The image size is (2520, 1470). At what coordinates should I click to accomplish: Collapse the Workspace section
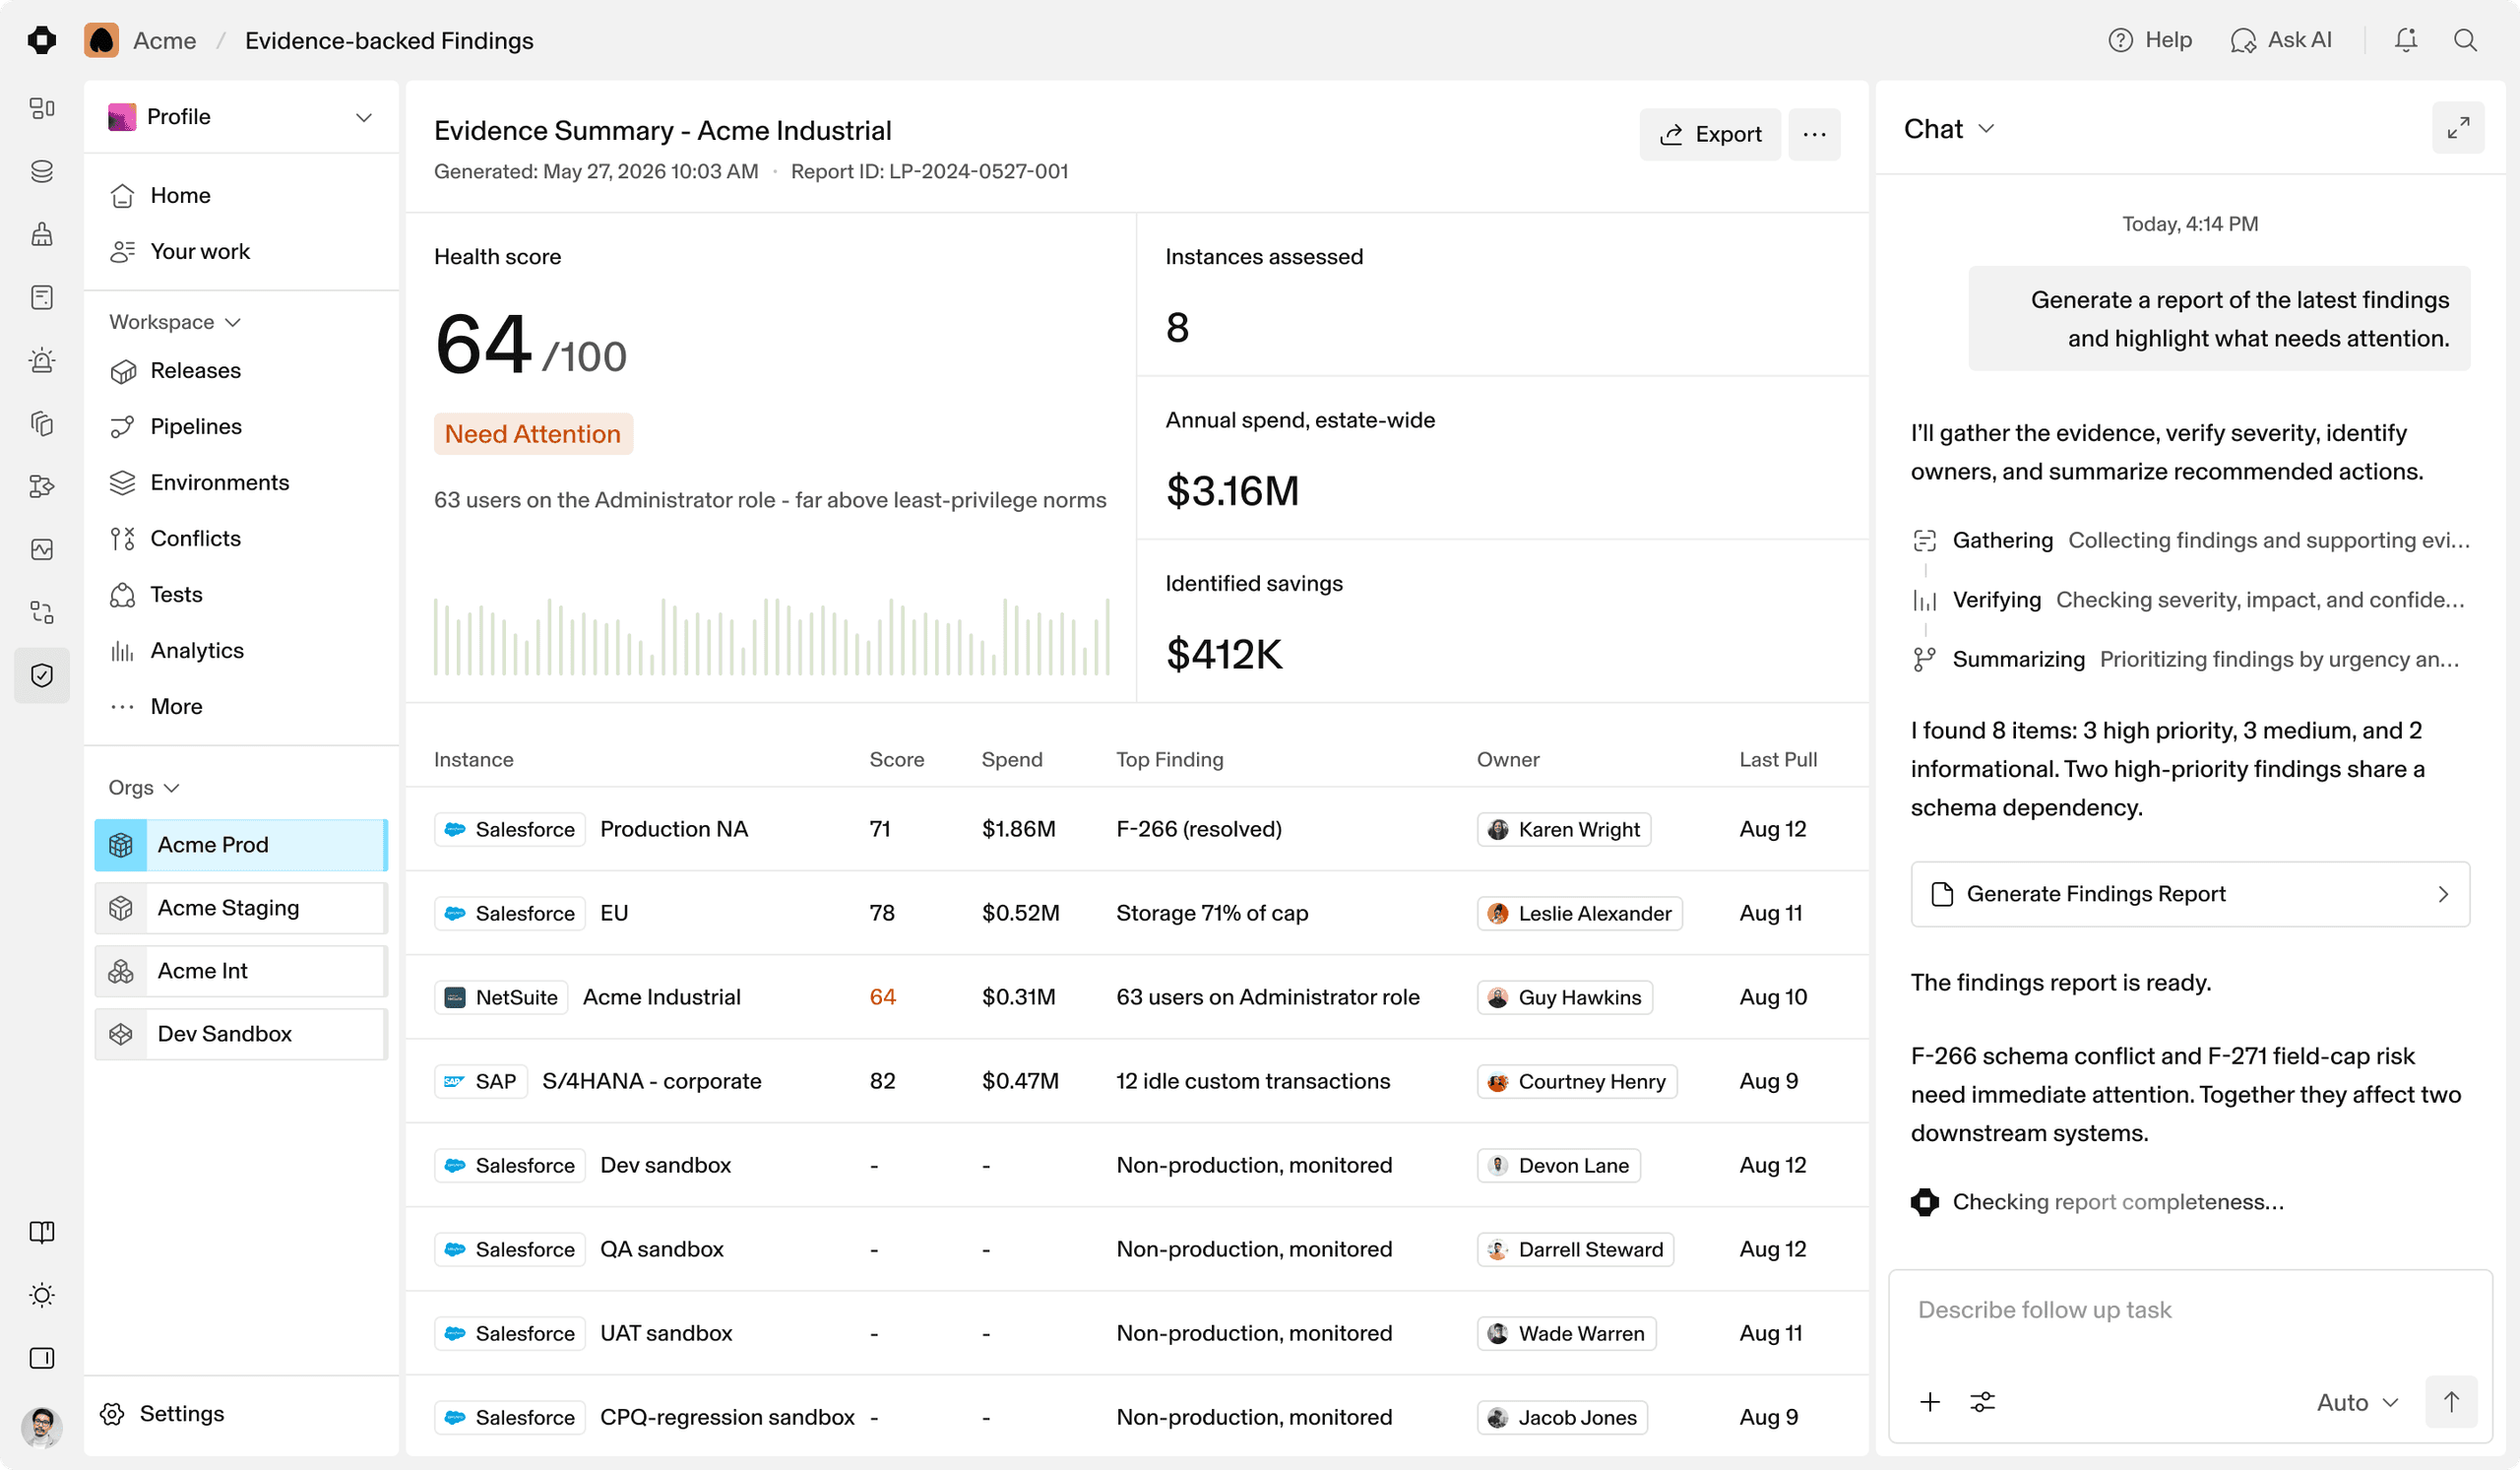175,322
